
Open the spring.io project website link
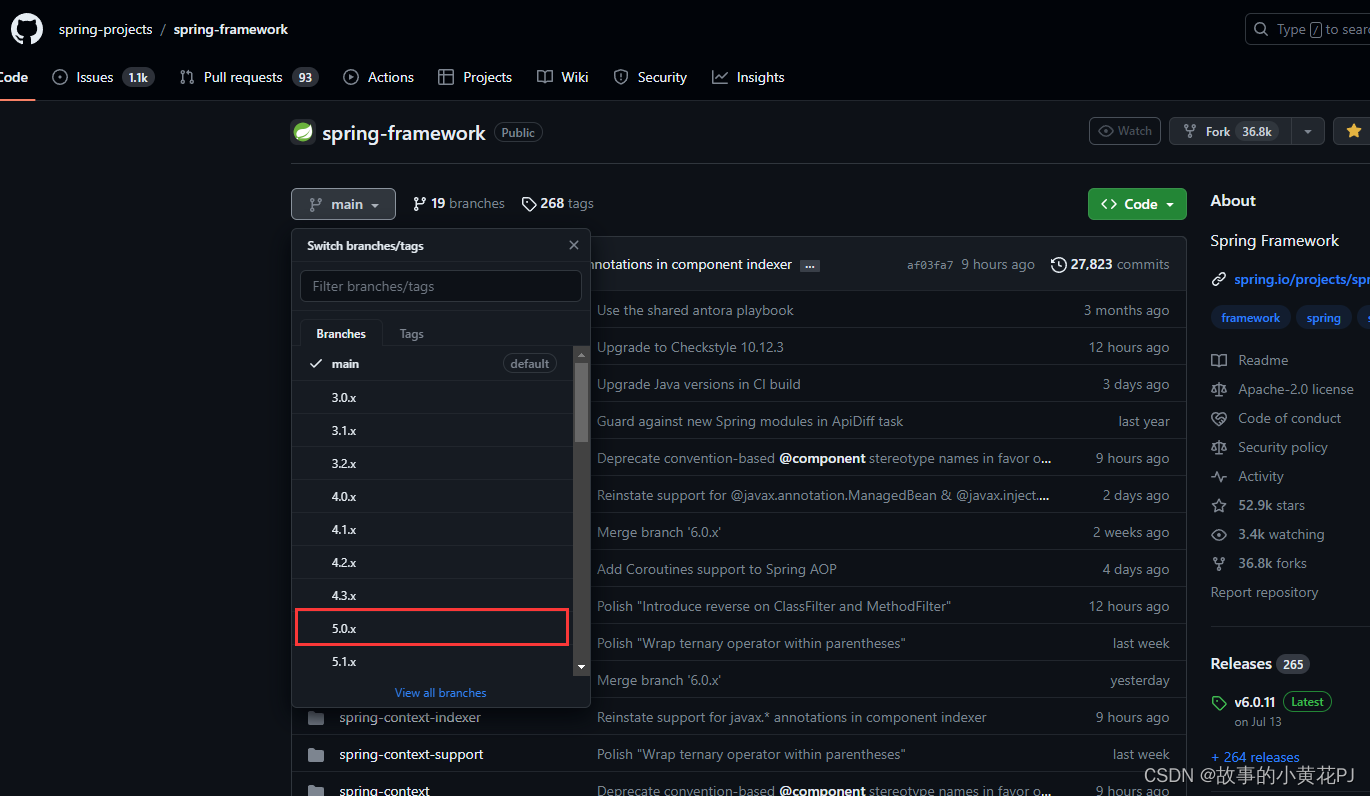coord(1301,279)
